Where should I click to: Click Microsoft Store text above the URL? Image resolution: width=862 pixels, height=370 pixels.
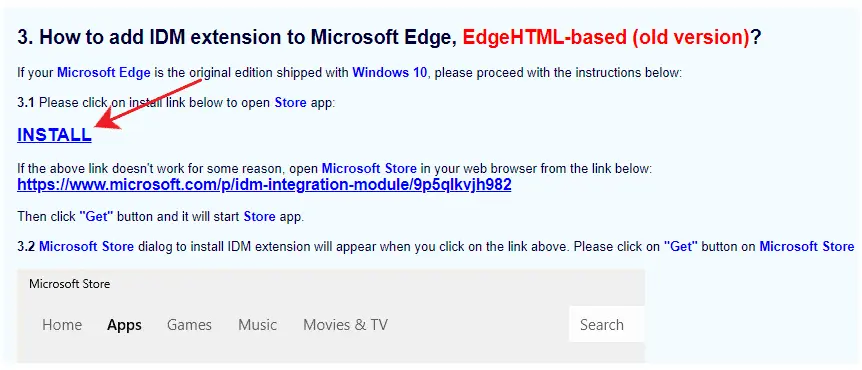pyautogui.click(x=369, y=168)
